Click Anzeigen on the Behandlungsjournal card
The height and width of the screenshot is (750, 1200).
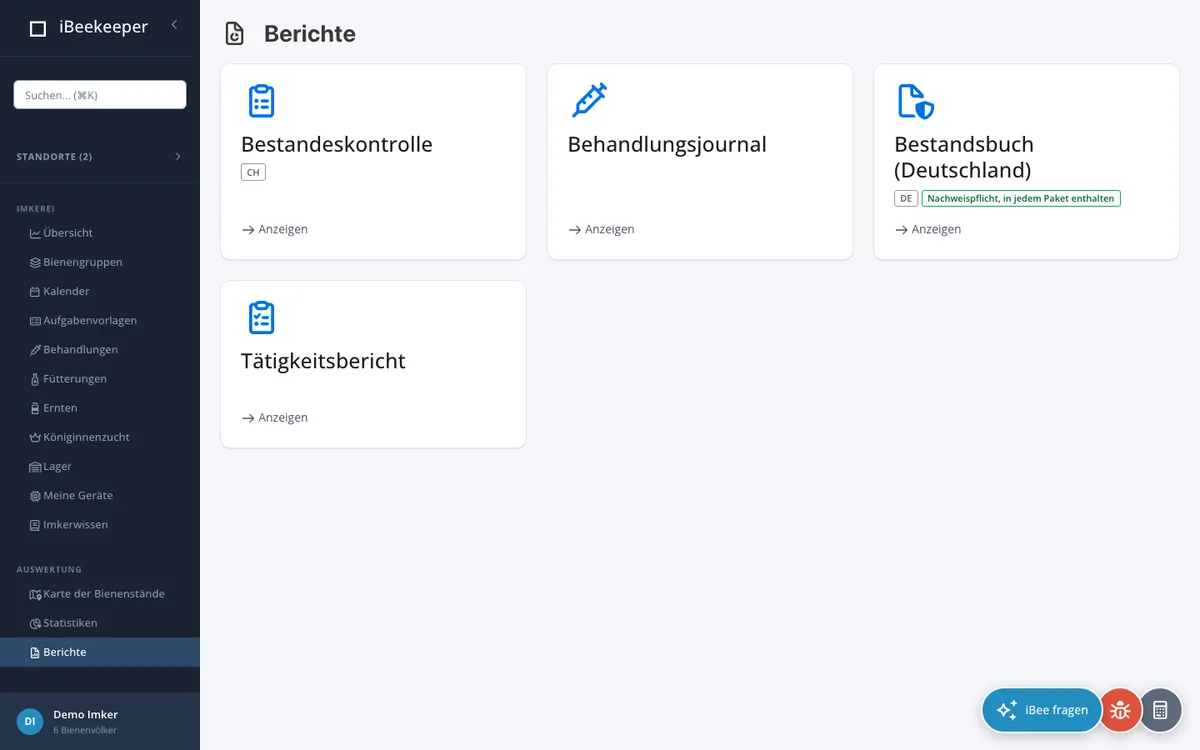[x=602, y=229]
